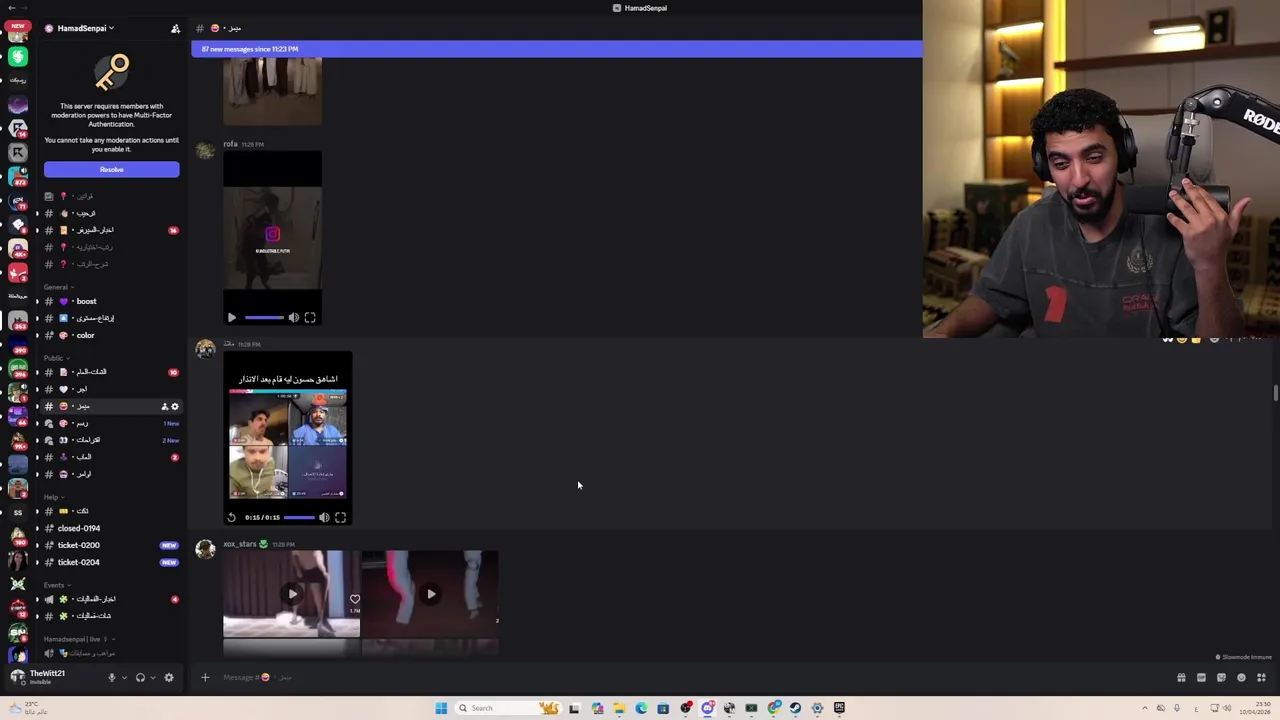Open Steam from the taskbar
The image size is (1280, 720).
(795, 708)
